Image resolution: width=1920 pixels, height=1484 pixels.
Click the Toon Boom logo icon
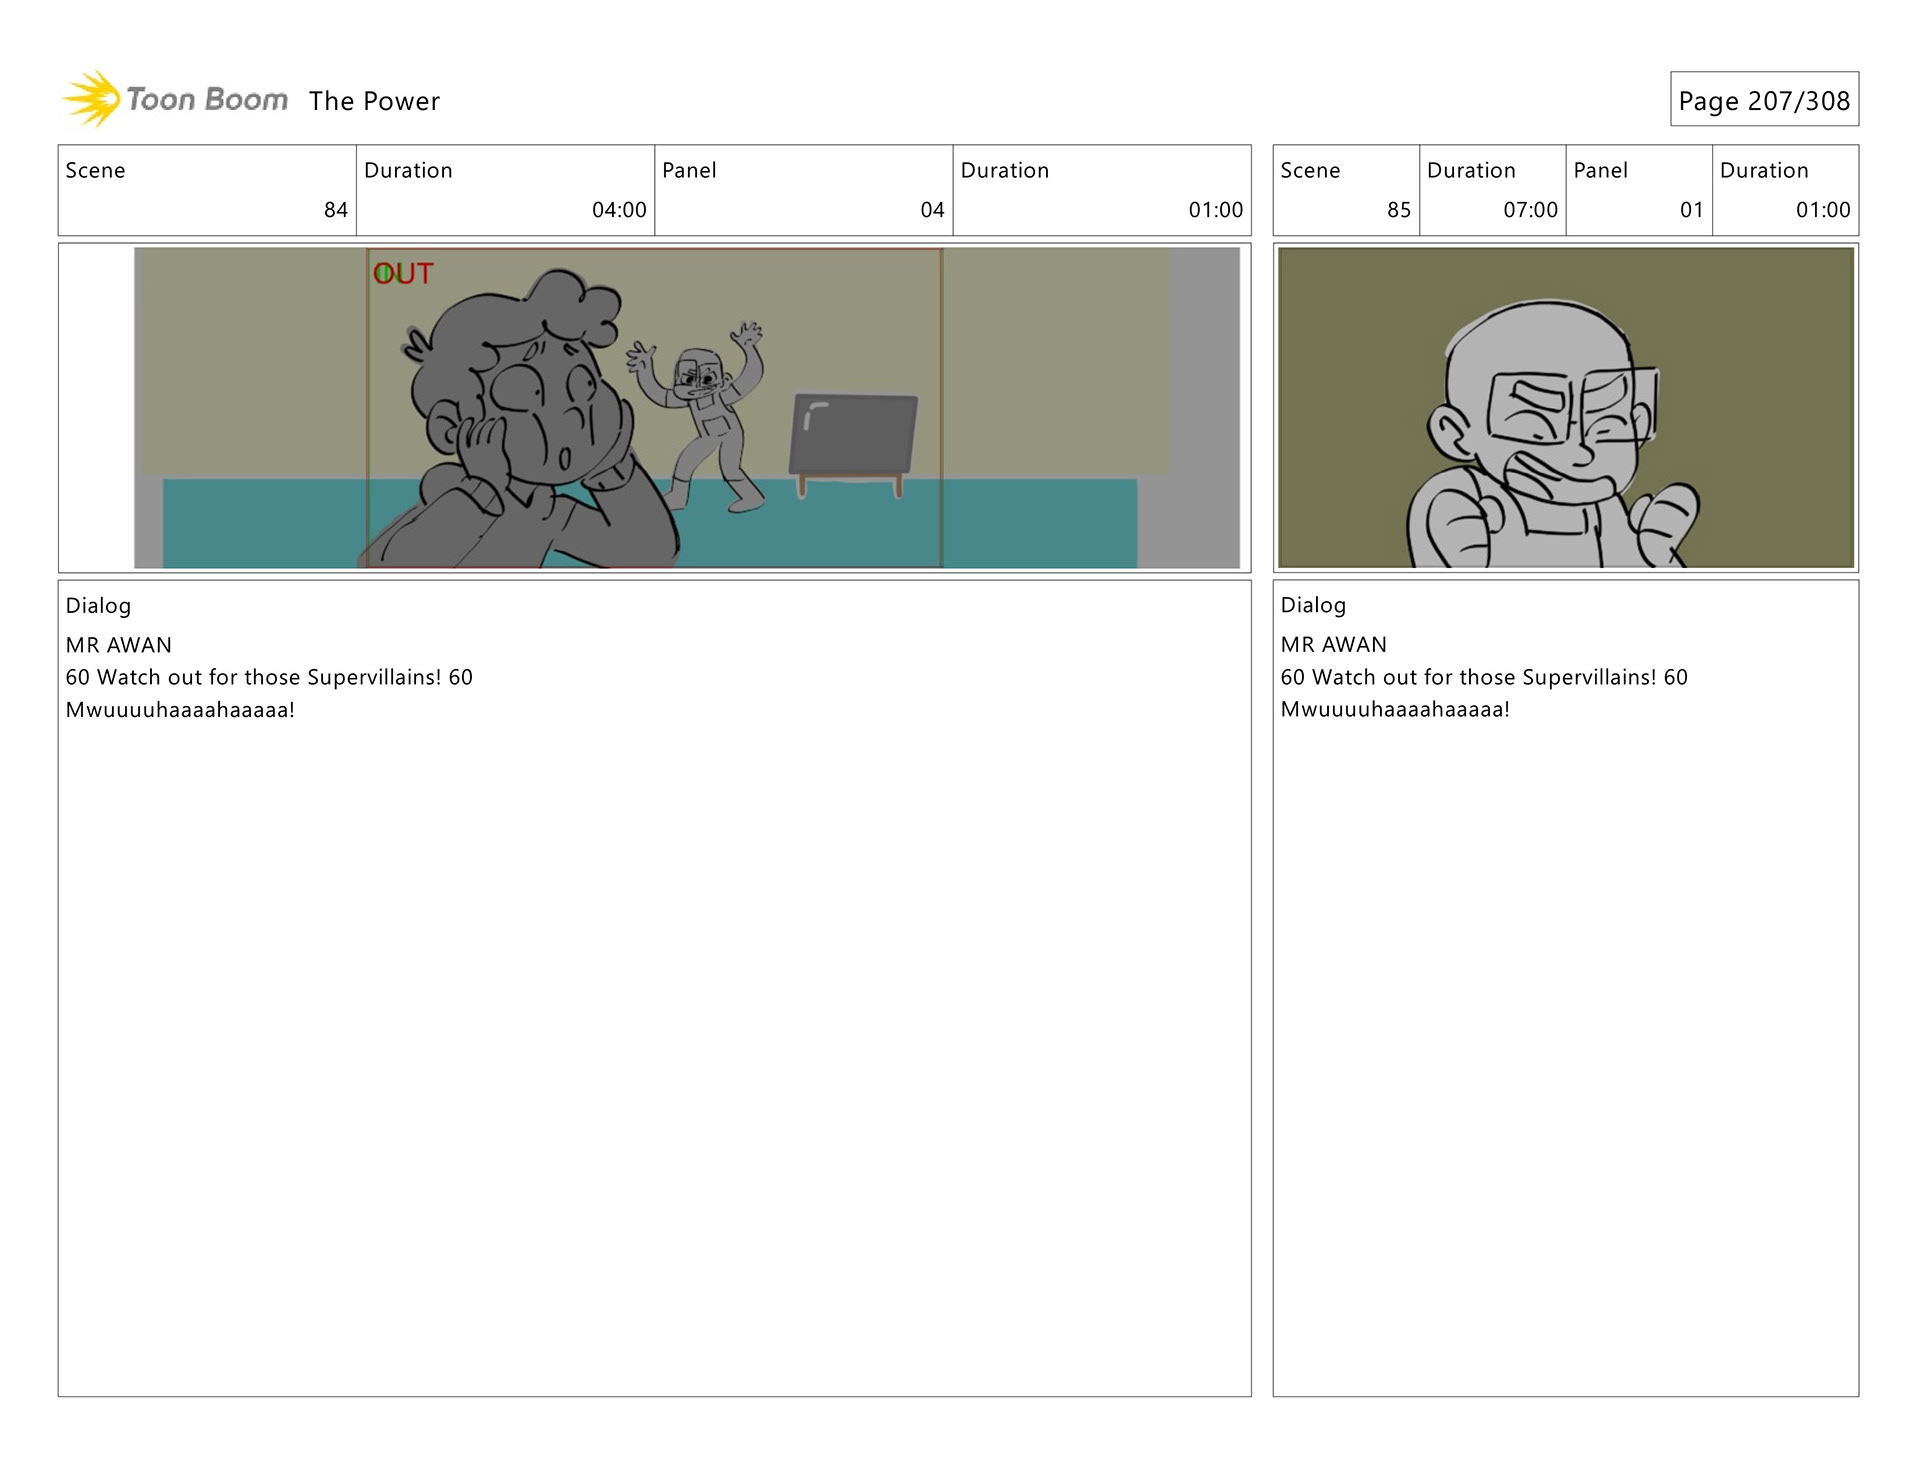[x=93, y=99]
